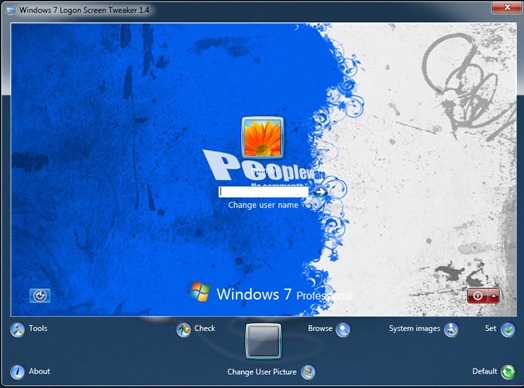Screen dimensions: 524x388
Task: Open the System images icon
Action: (451, 330)
